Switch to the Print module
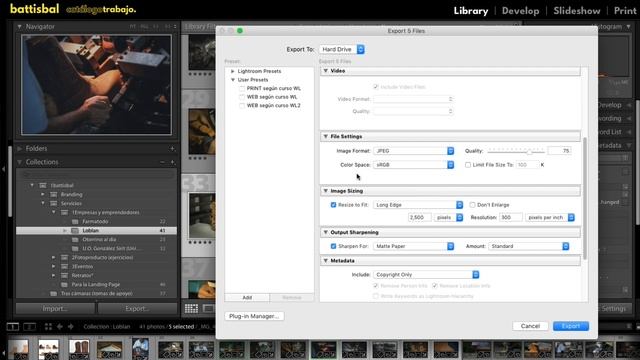Screen dimensions: 640x360 pyautogui.click(x=625, y=11)
